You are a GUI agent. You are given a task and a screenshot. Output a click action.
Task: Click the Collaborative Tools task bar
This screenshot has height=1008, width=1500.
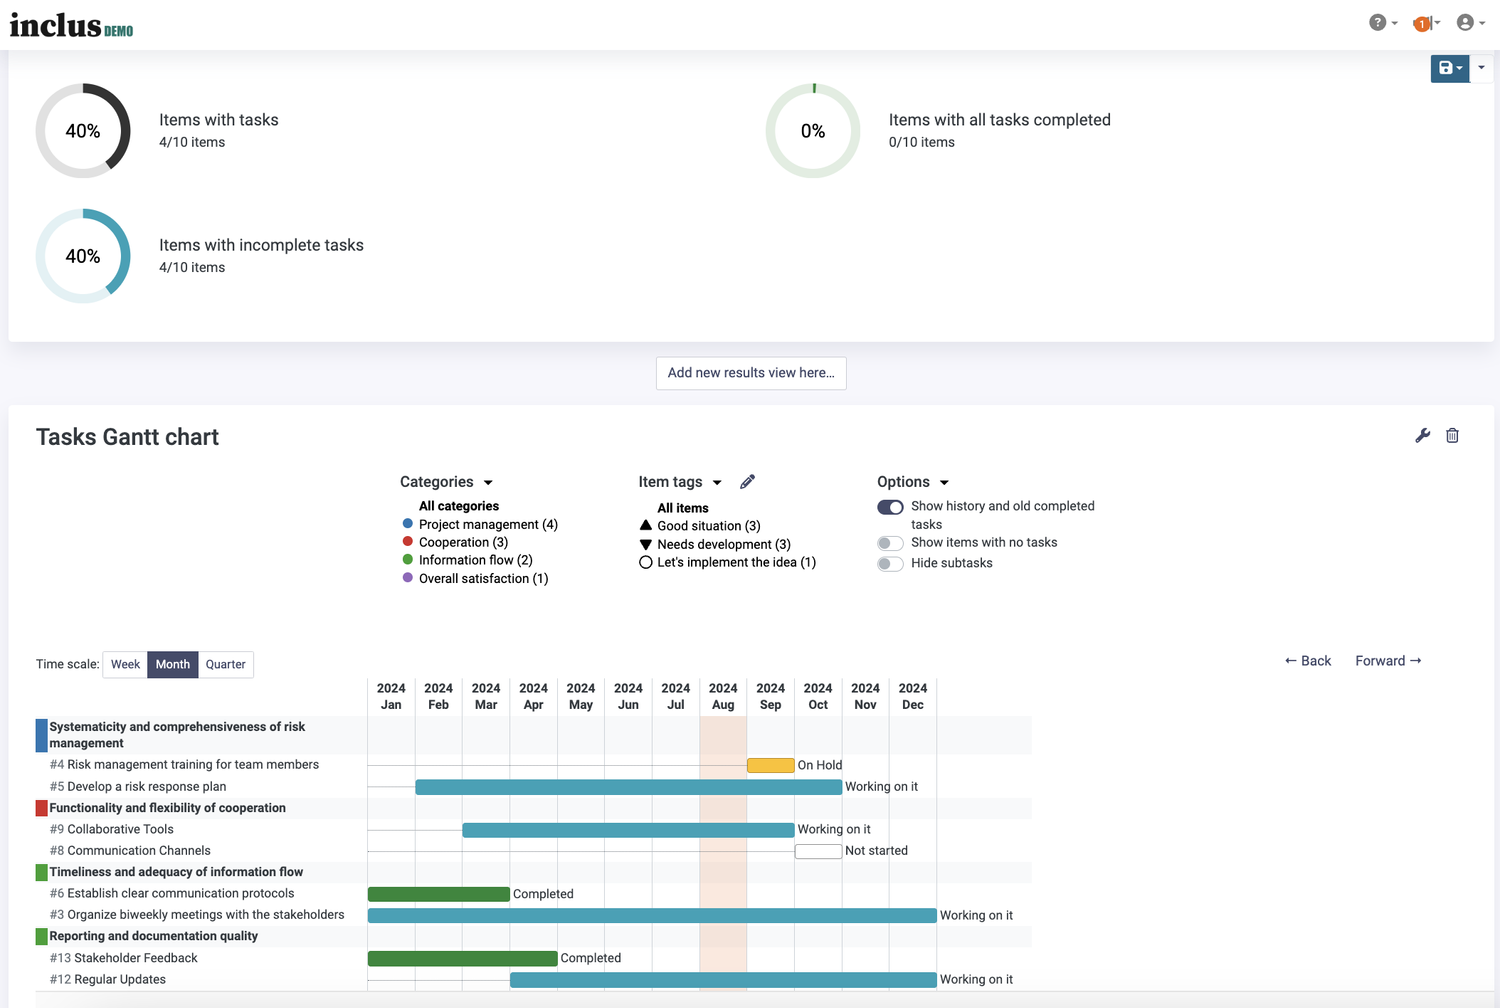629,830
